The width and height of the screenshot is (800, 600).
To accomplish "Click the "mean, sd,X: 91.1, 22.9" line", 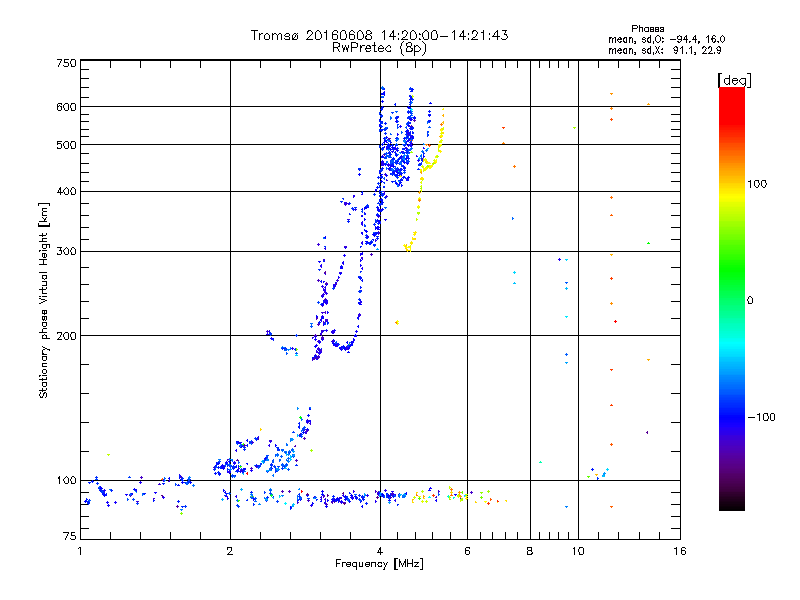I will pos(664,50).
